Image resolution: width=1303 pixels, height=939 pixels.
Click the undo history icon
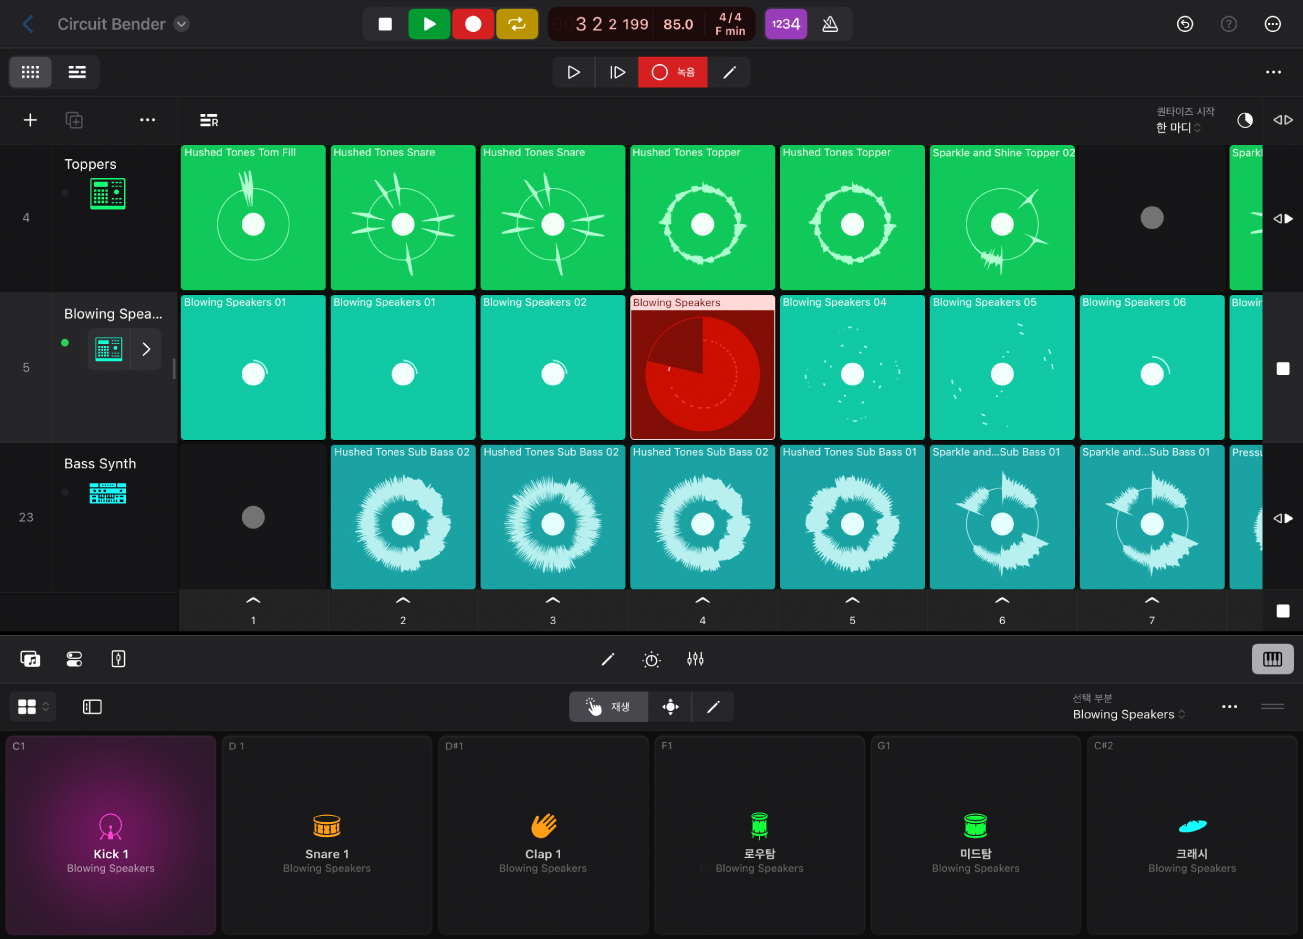pos(1185,24)
